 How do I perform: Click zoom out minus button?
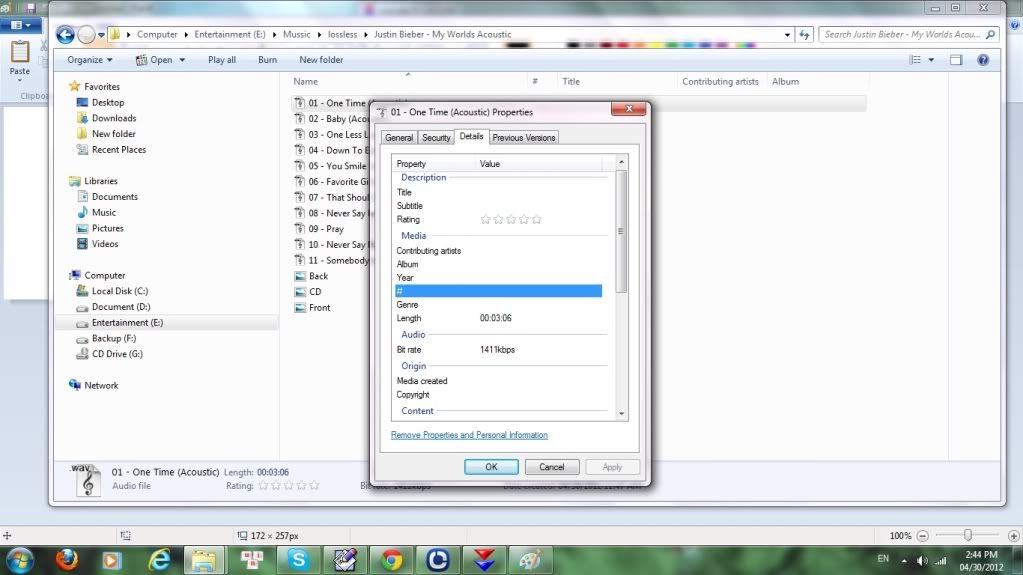(x=923, y=536)
